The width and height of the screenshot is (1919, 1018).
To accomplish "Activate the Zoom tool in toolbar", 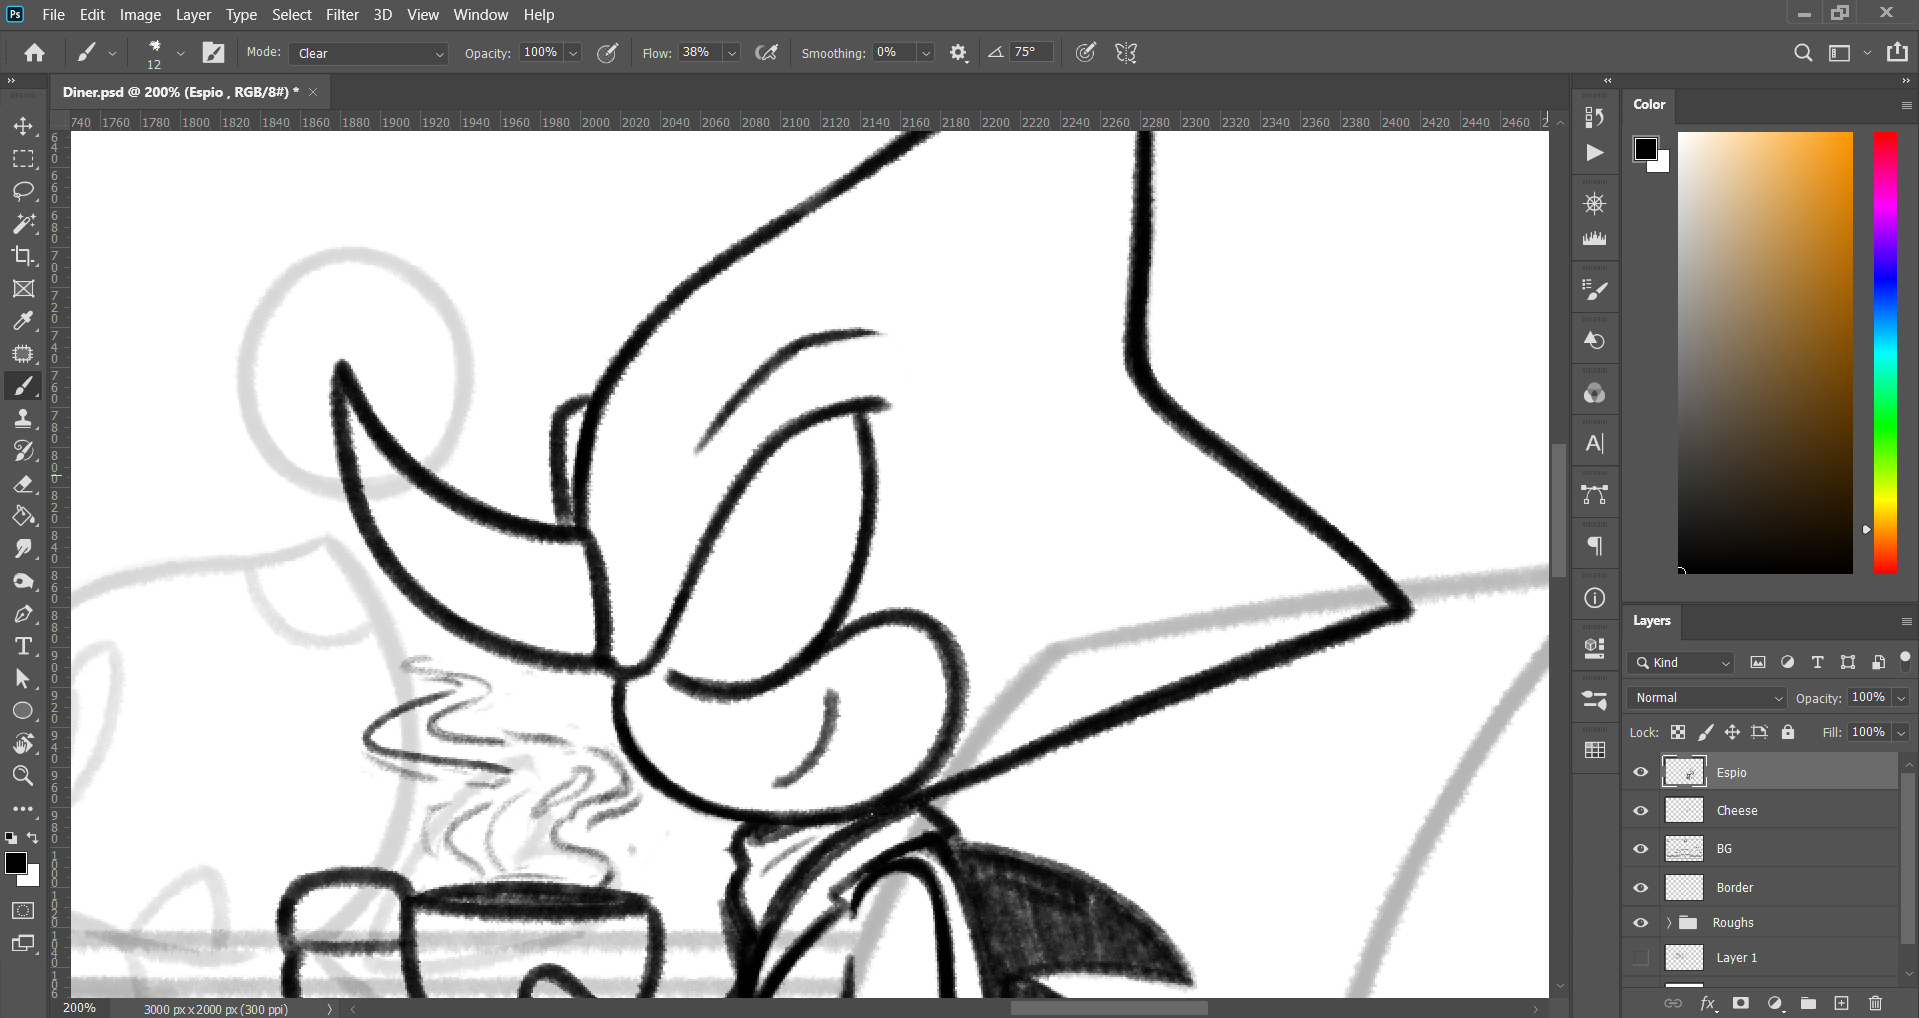I will click(23, 775).
